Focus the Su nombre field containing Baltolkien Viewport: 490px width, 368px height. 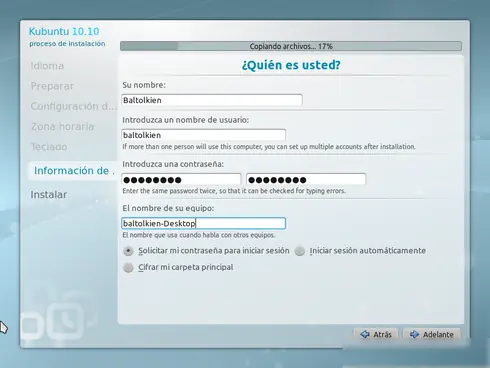pos(212,100)
